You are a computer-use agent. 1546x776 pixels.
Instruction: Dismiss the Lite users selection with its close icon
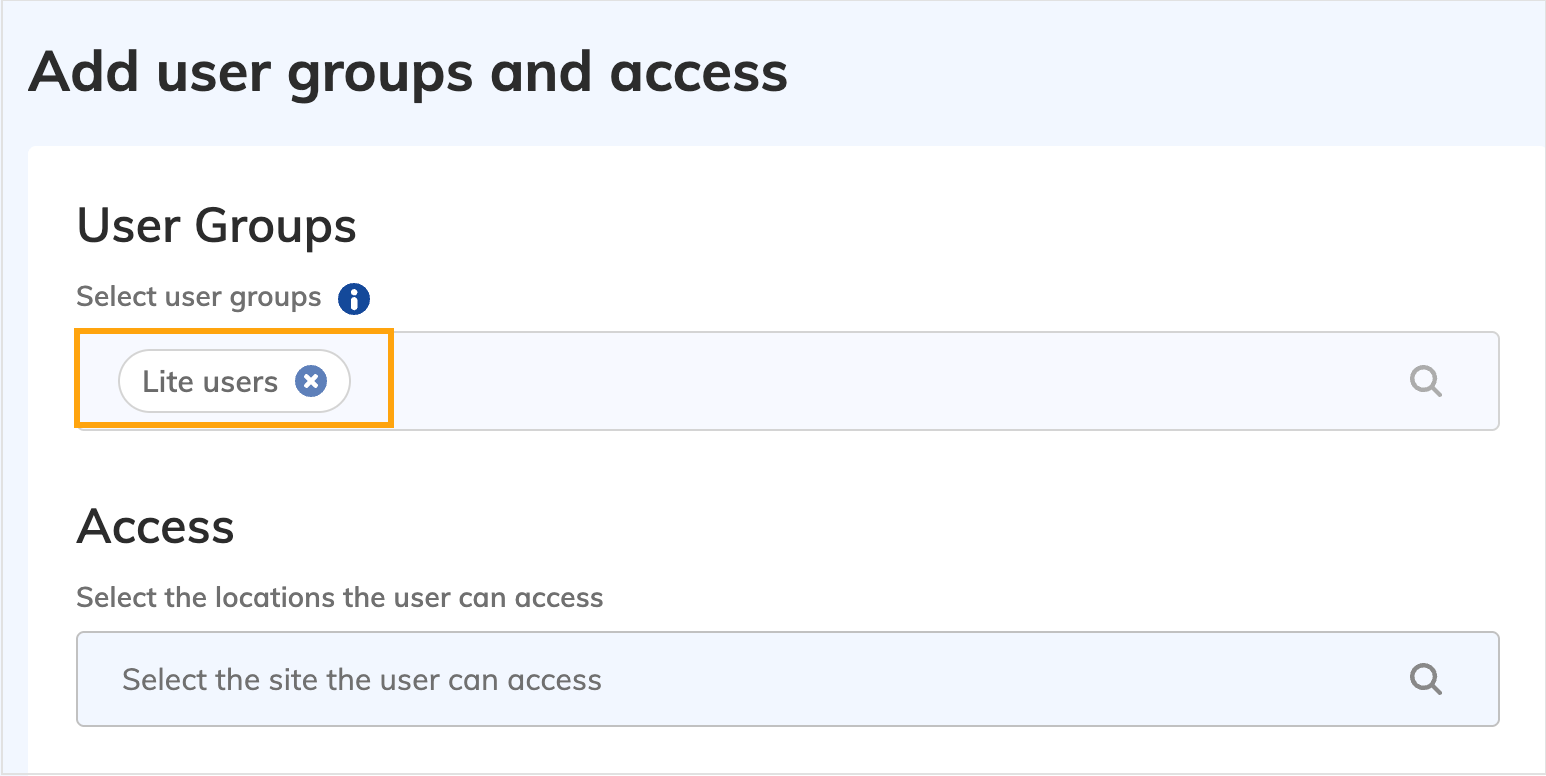click(x=311, y=380)
